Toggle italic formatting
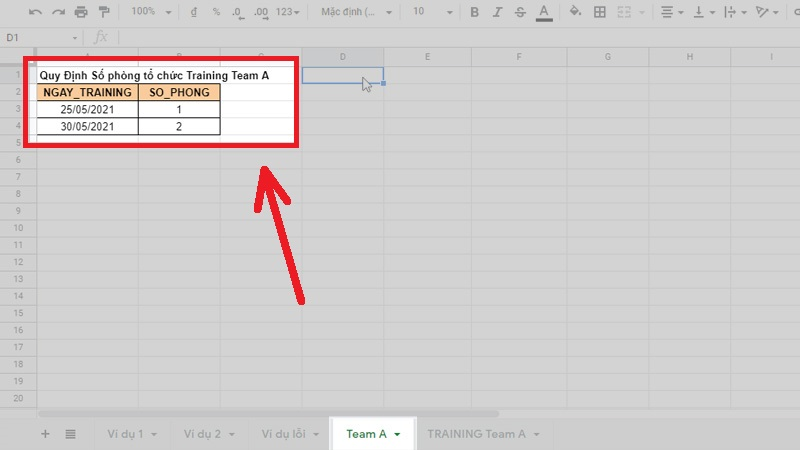The height and width of the screenshot is (450, 800). click(x=497, y=13)
